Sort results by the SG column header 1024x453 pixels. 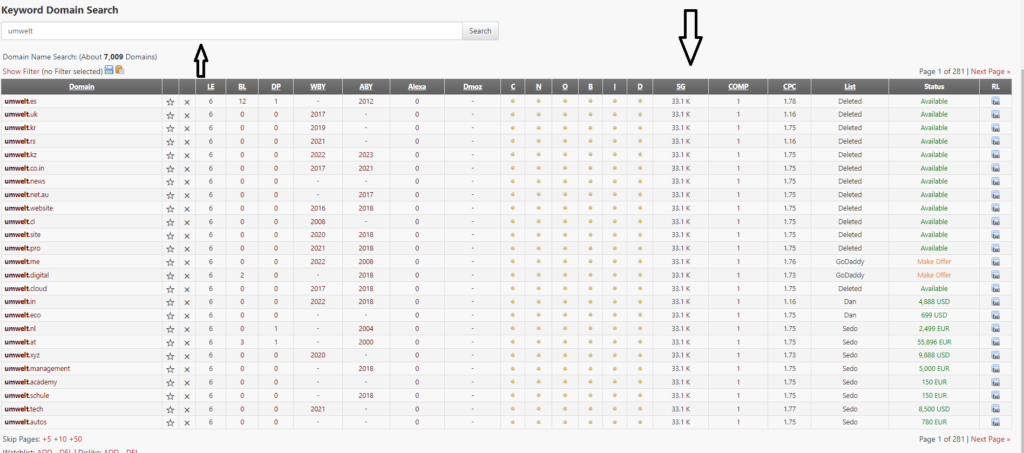click(681, 87)
